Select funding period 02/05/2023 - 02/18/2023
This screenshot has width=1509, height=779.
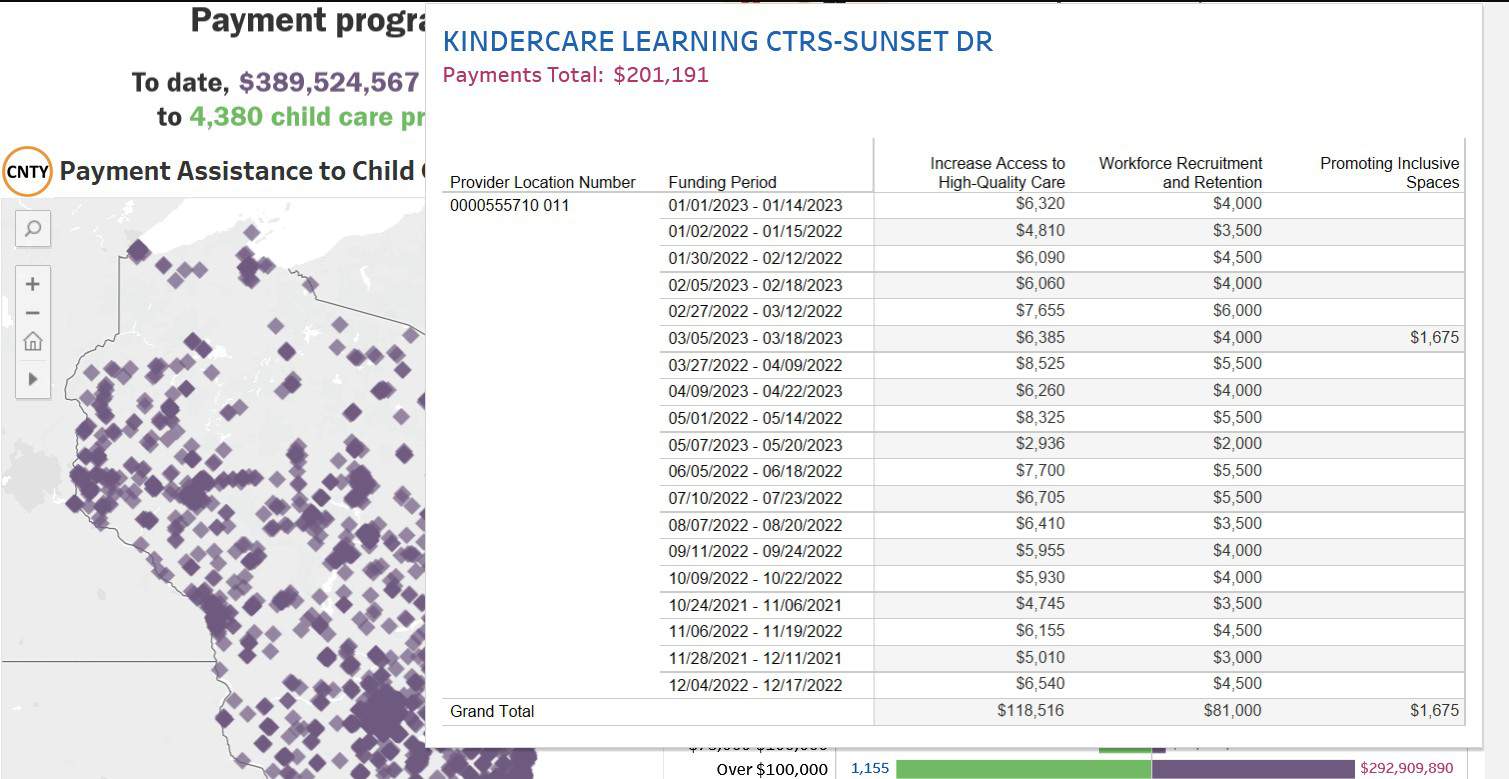pyautogui.click(x=755, y=285)
